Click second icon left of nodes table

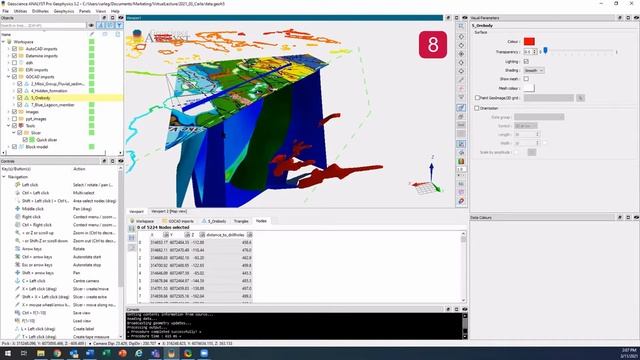132,238
